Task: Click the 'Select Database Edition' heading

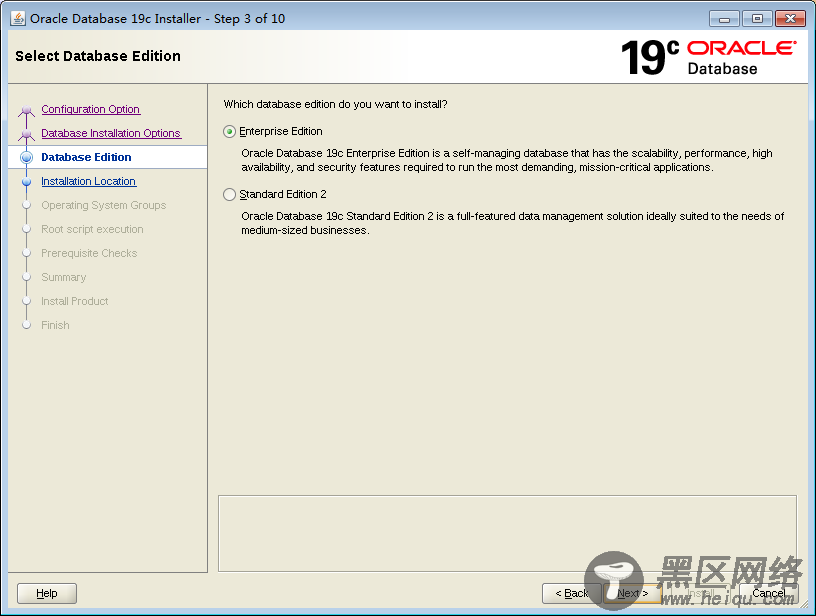Action: (98, 56)
